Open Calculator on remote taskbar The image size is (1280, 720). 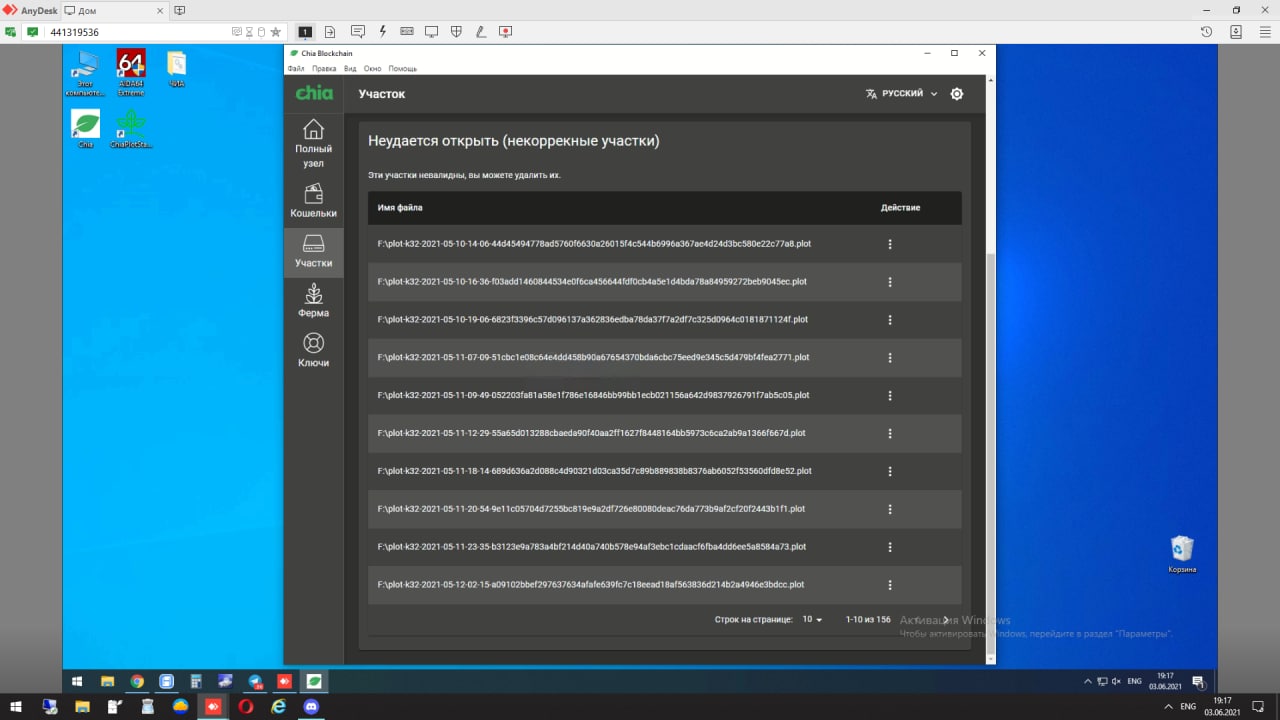[196, 681]
